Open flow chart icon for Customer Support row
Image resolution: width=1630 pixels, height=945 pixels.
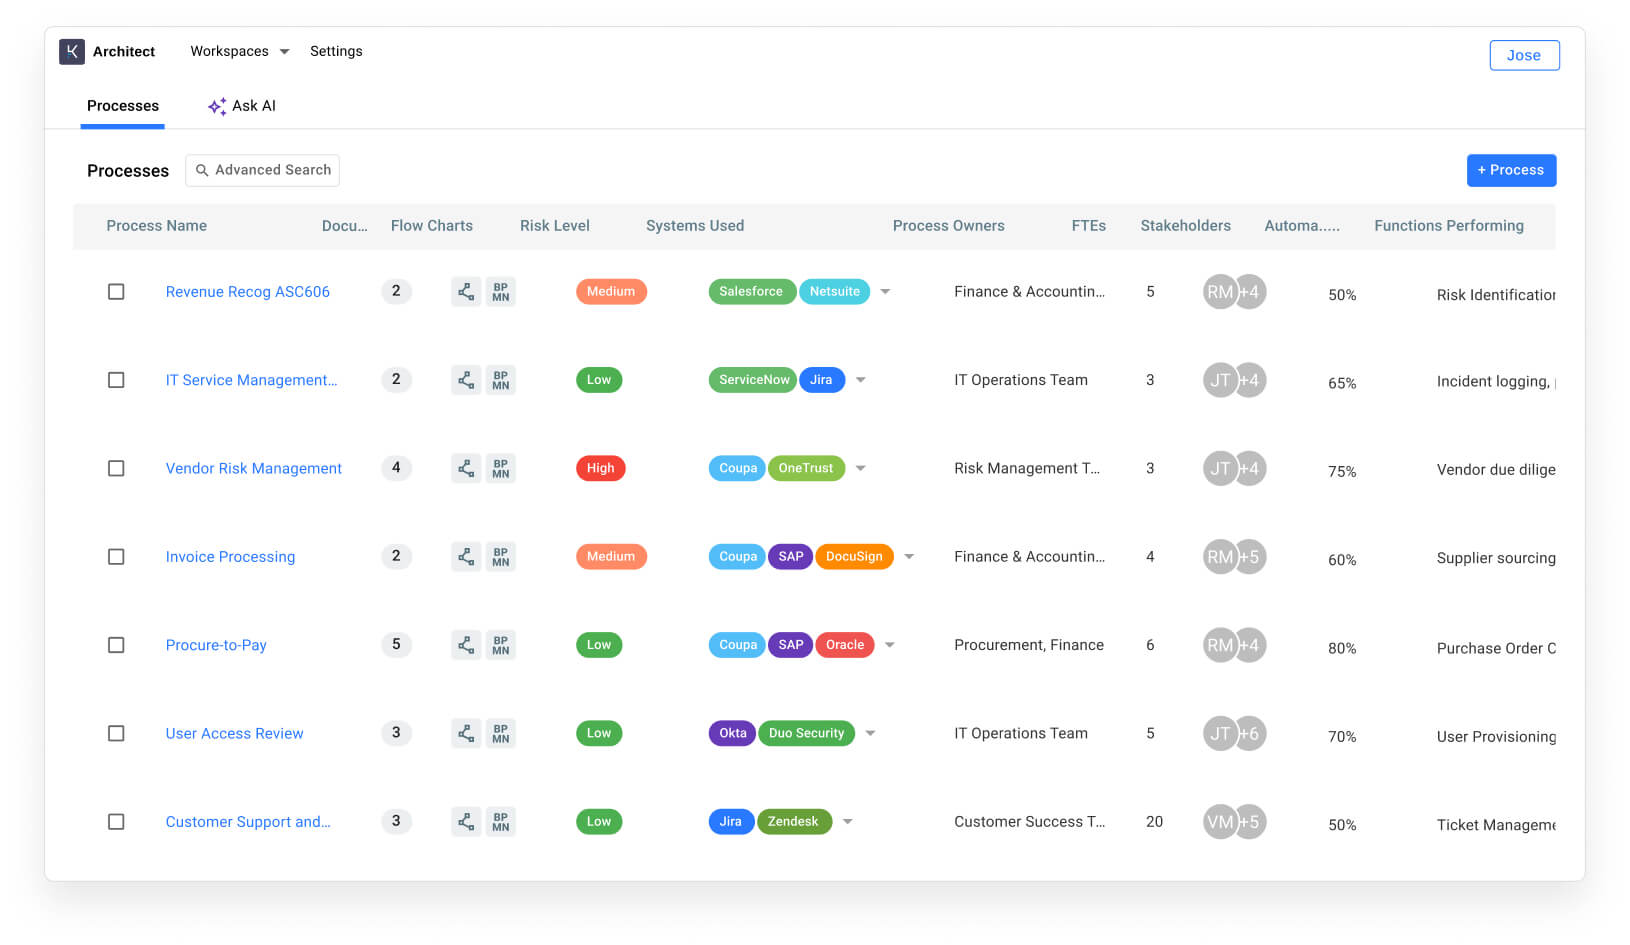[466, 821]
